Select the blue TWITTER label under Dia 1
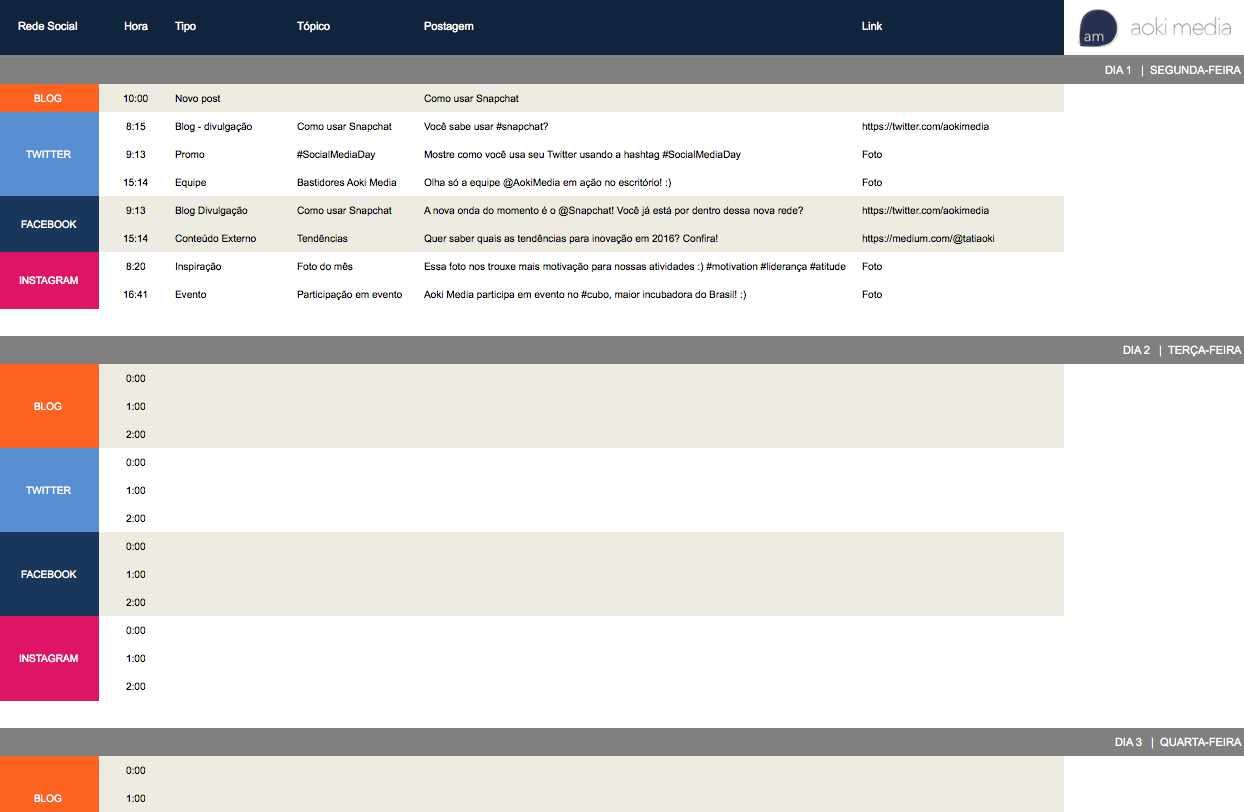Screen dimensions: 1244x812 coord(48,154)
